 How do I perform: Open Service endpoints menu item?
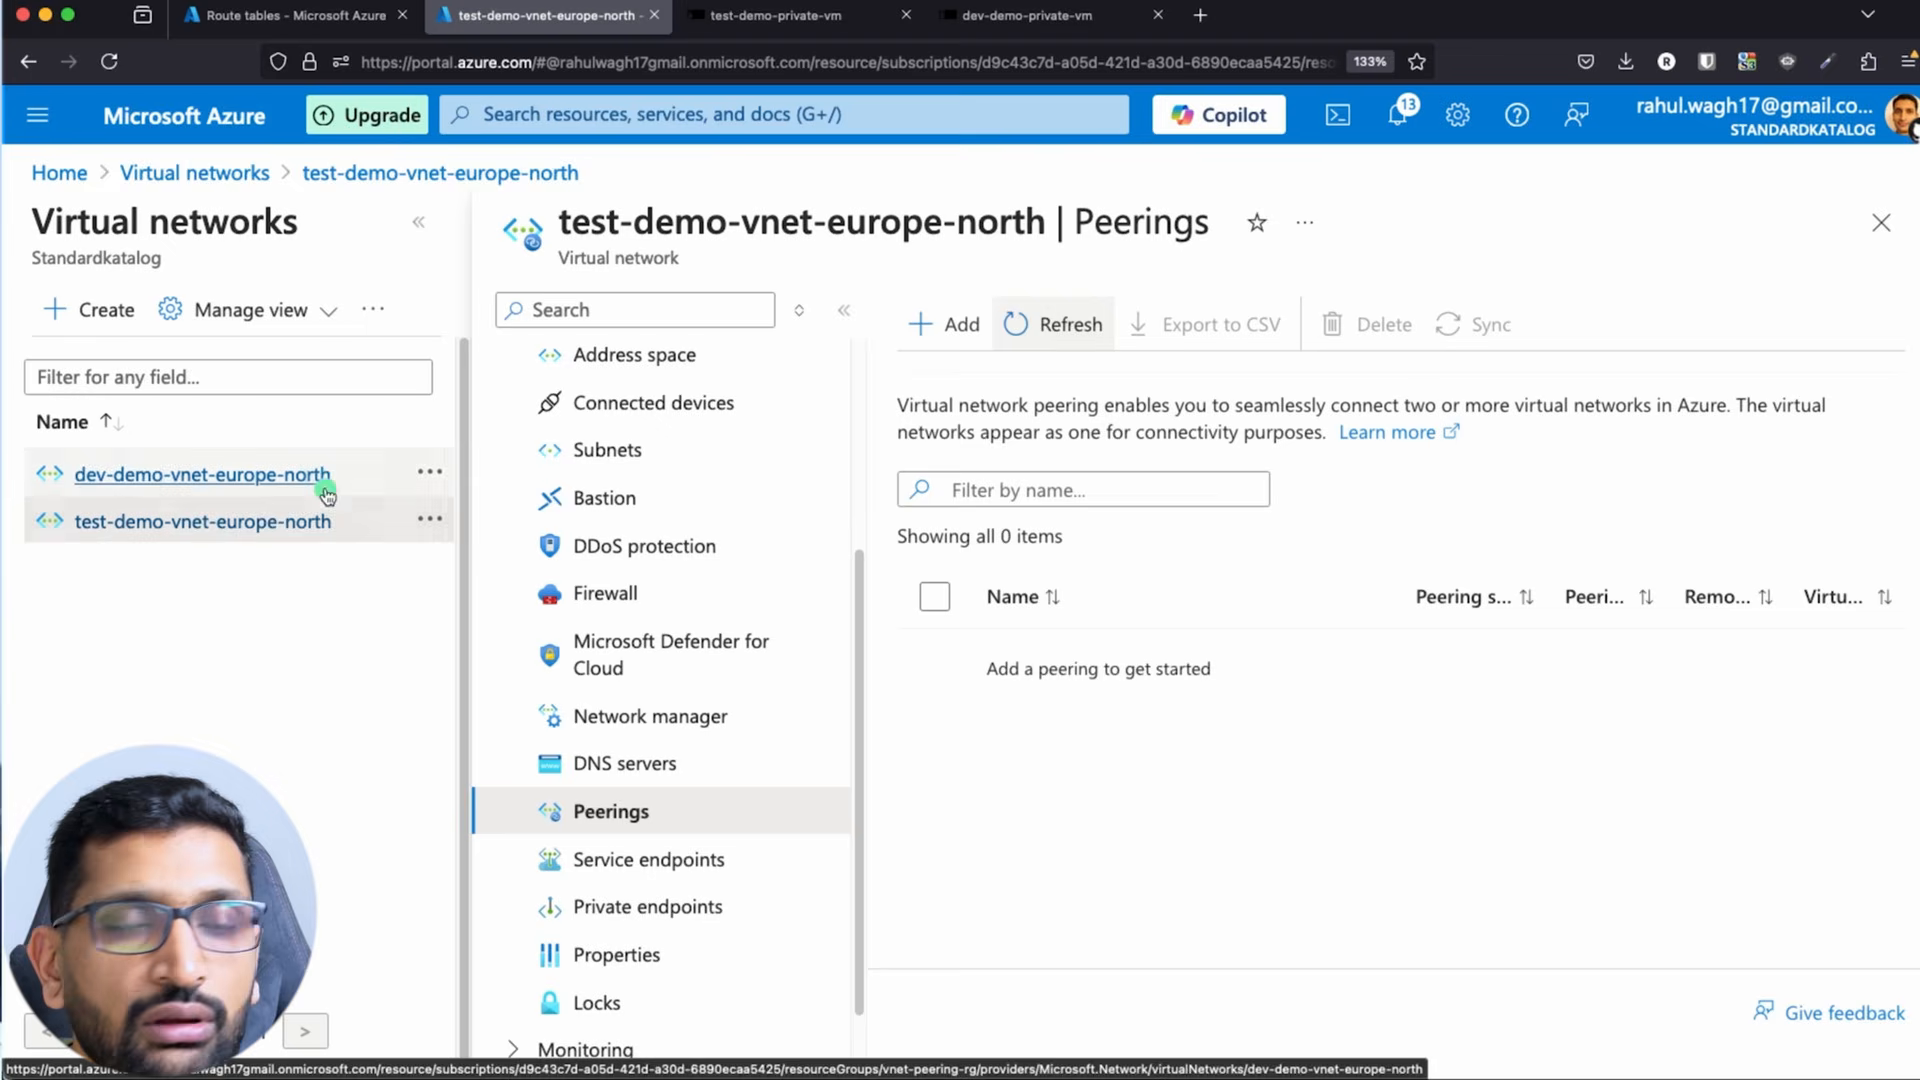[648, 859]
